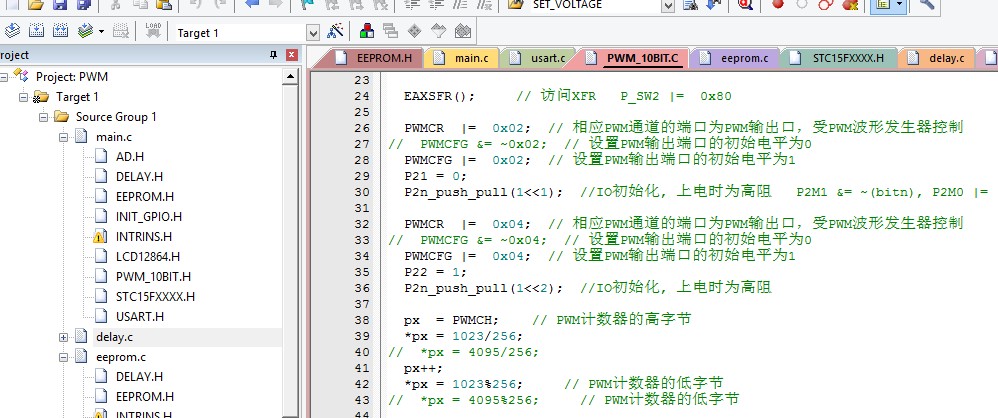Save the current file with the Save icon

click(x=60, y=5)
